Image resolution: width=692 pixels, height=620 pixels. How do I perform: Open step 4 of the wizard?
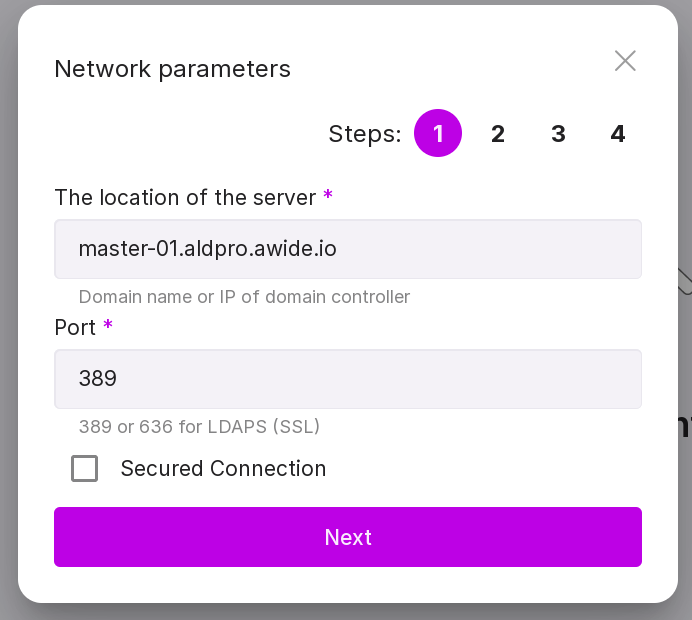pos(618,134)
